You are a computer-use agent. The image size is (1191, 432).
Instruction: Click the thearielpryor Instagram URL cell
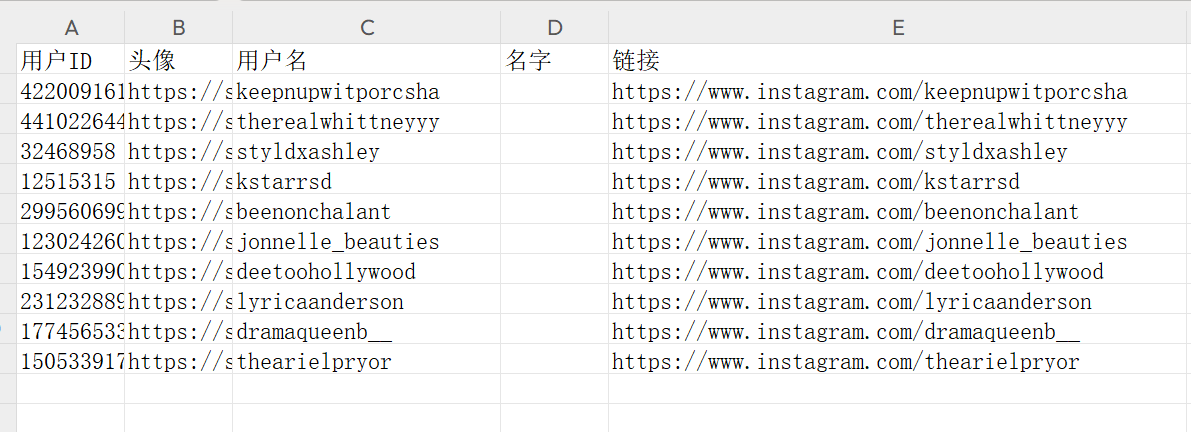pos(845,362)
